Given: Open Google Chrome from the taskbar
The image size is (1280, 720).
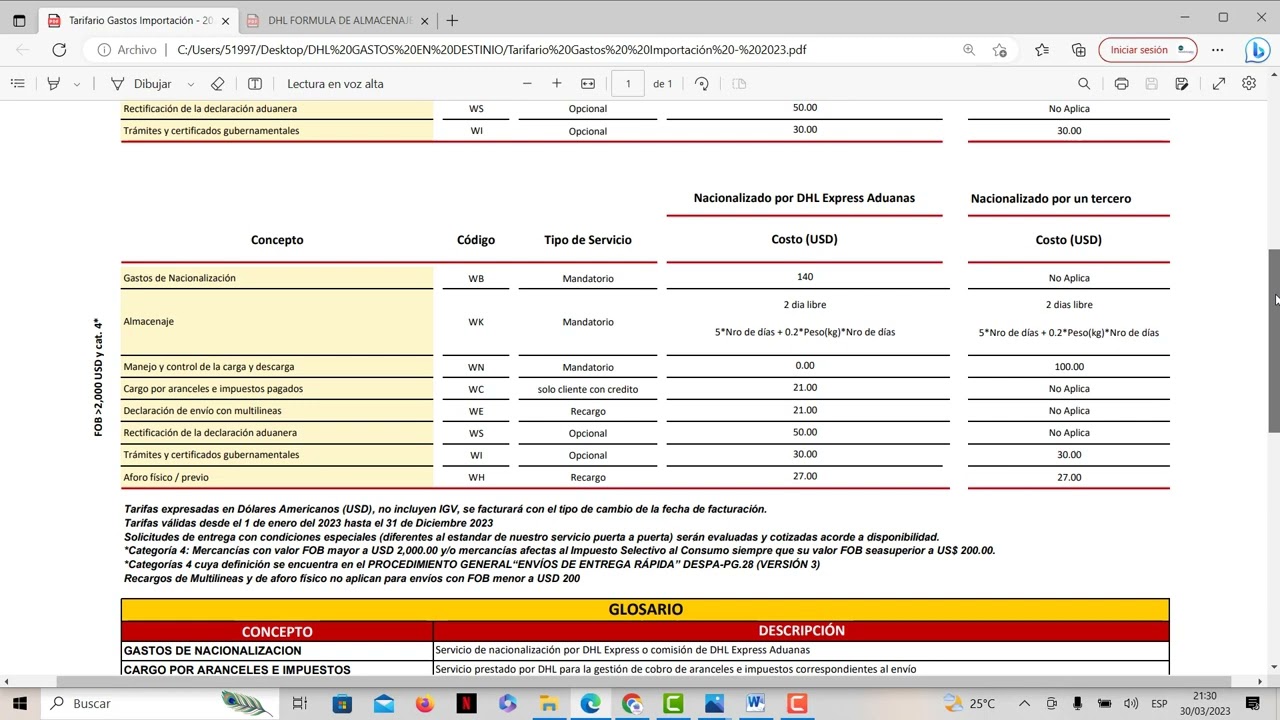Looking at the screenshot, I should coord(632,704).
